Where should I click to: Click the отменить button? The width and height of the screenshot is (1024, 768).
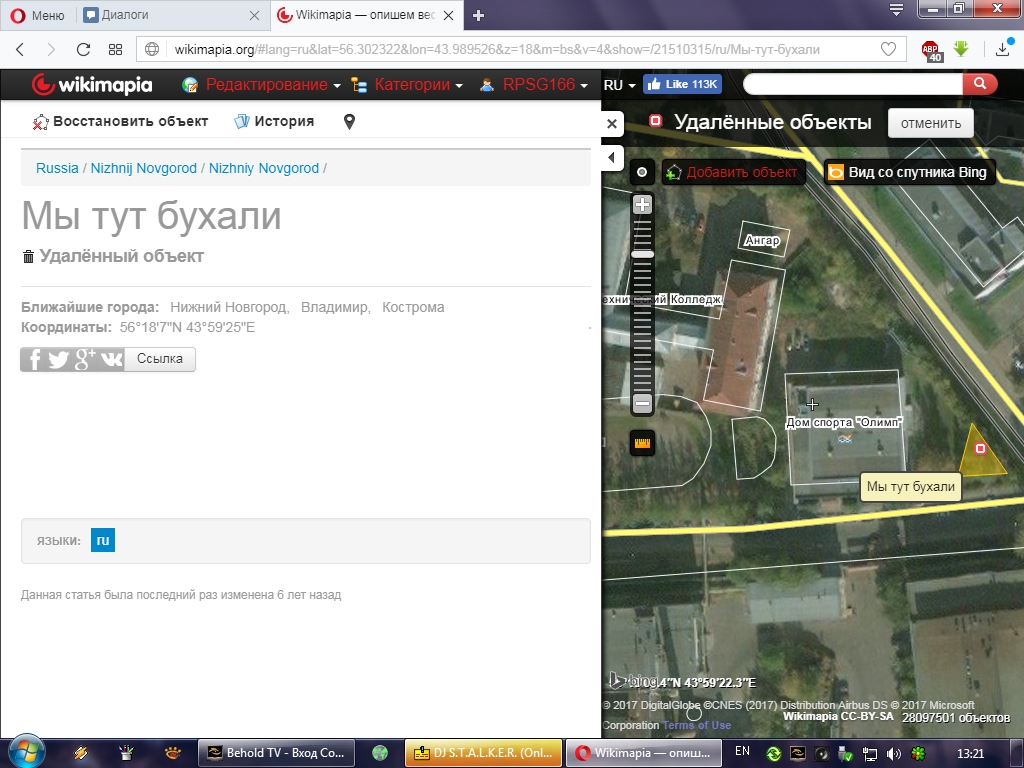[x=931, y=123]
